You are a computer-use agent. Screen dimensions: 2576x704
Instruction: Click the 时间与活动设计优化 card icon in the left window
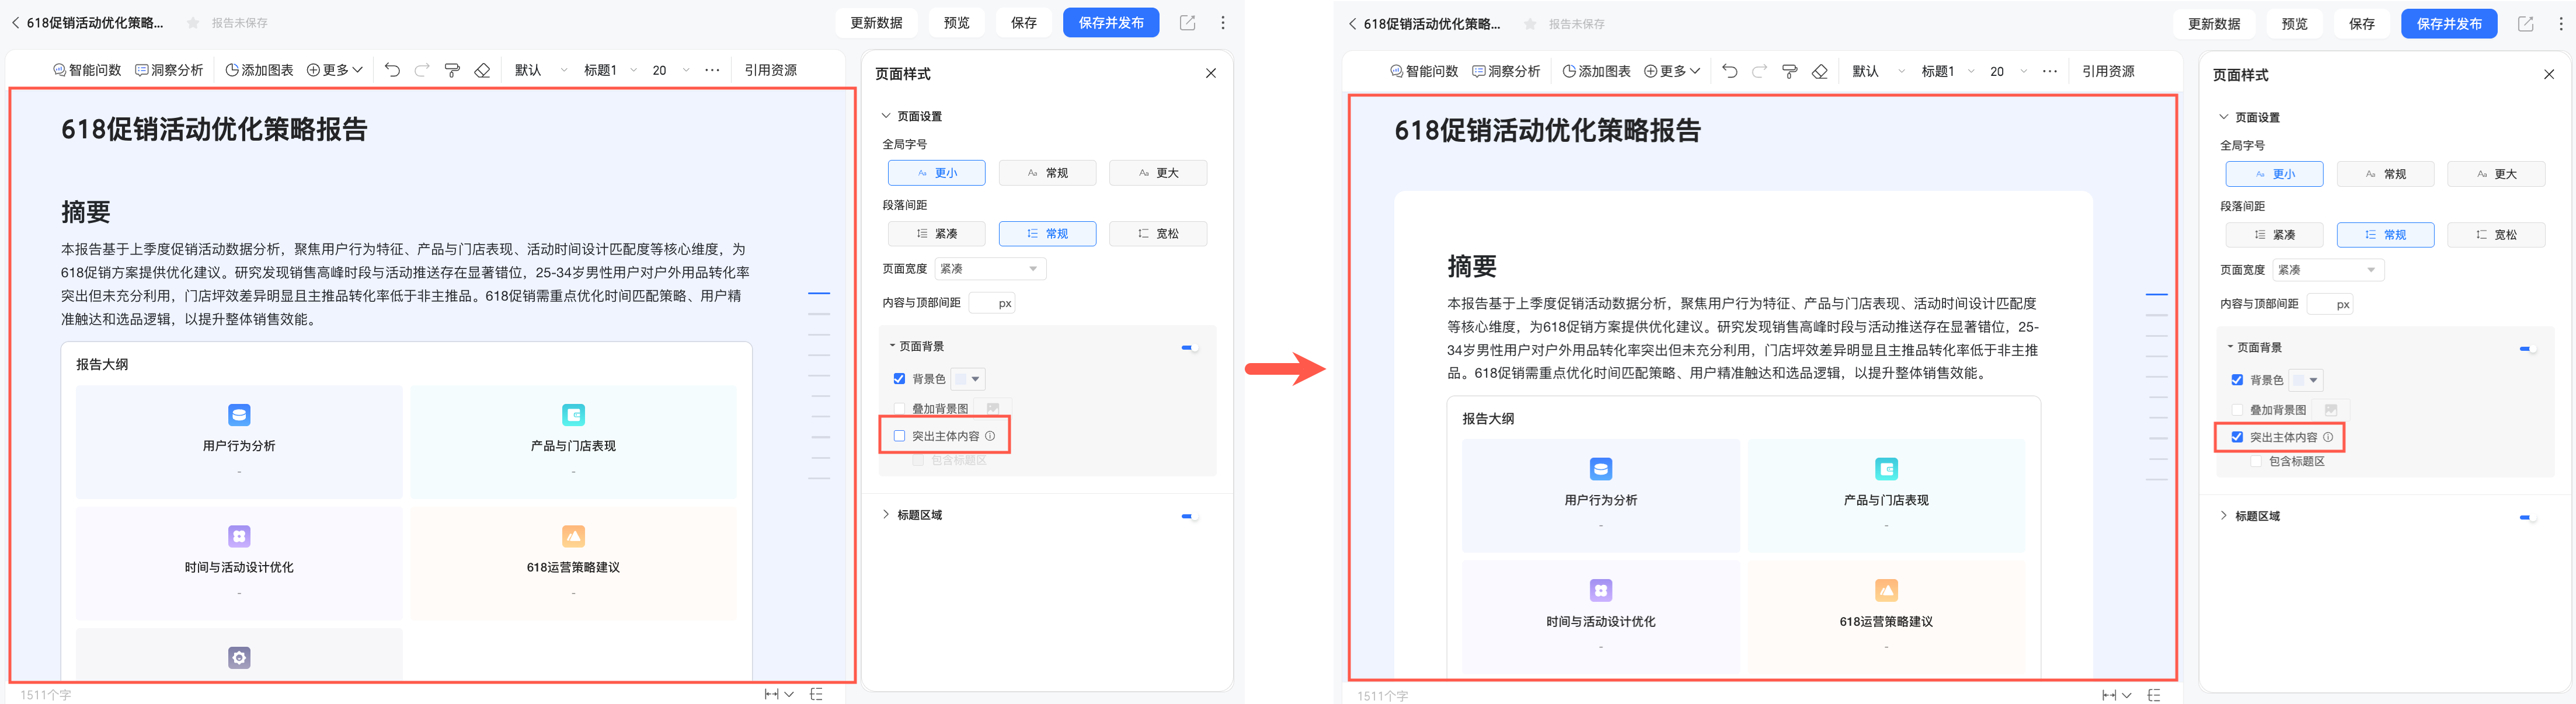pyautogui.click(x=239, y=536)
